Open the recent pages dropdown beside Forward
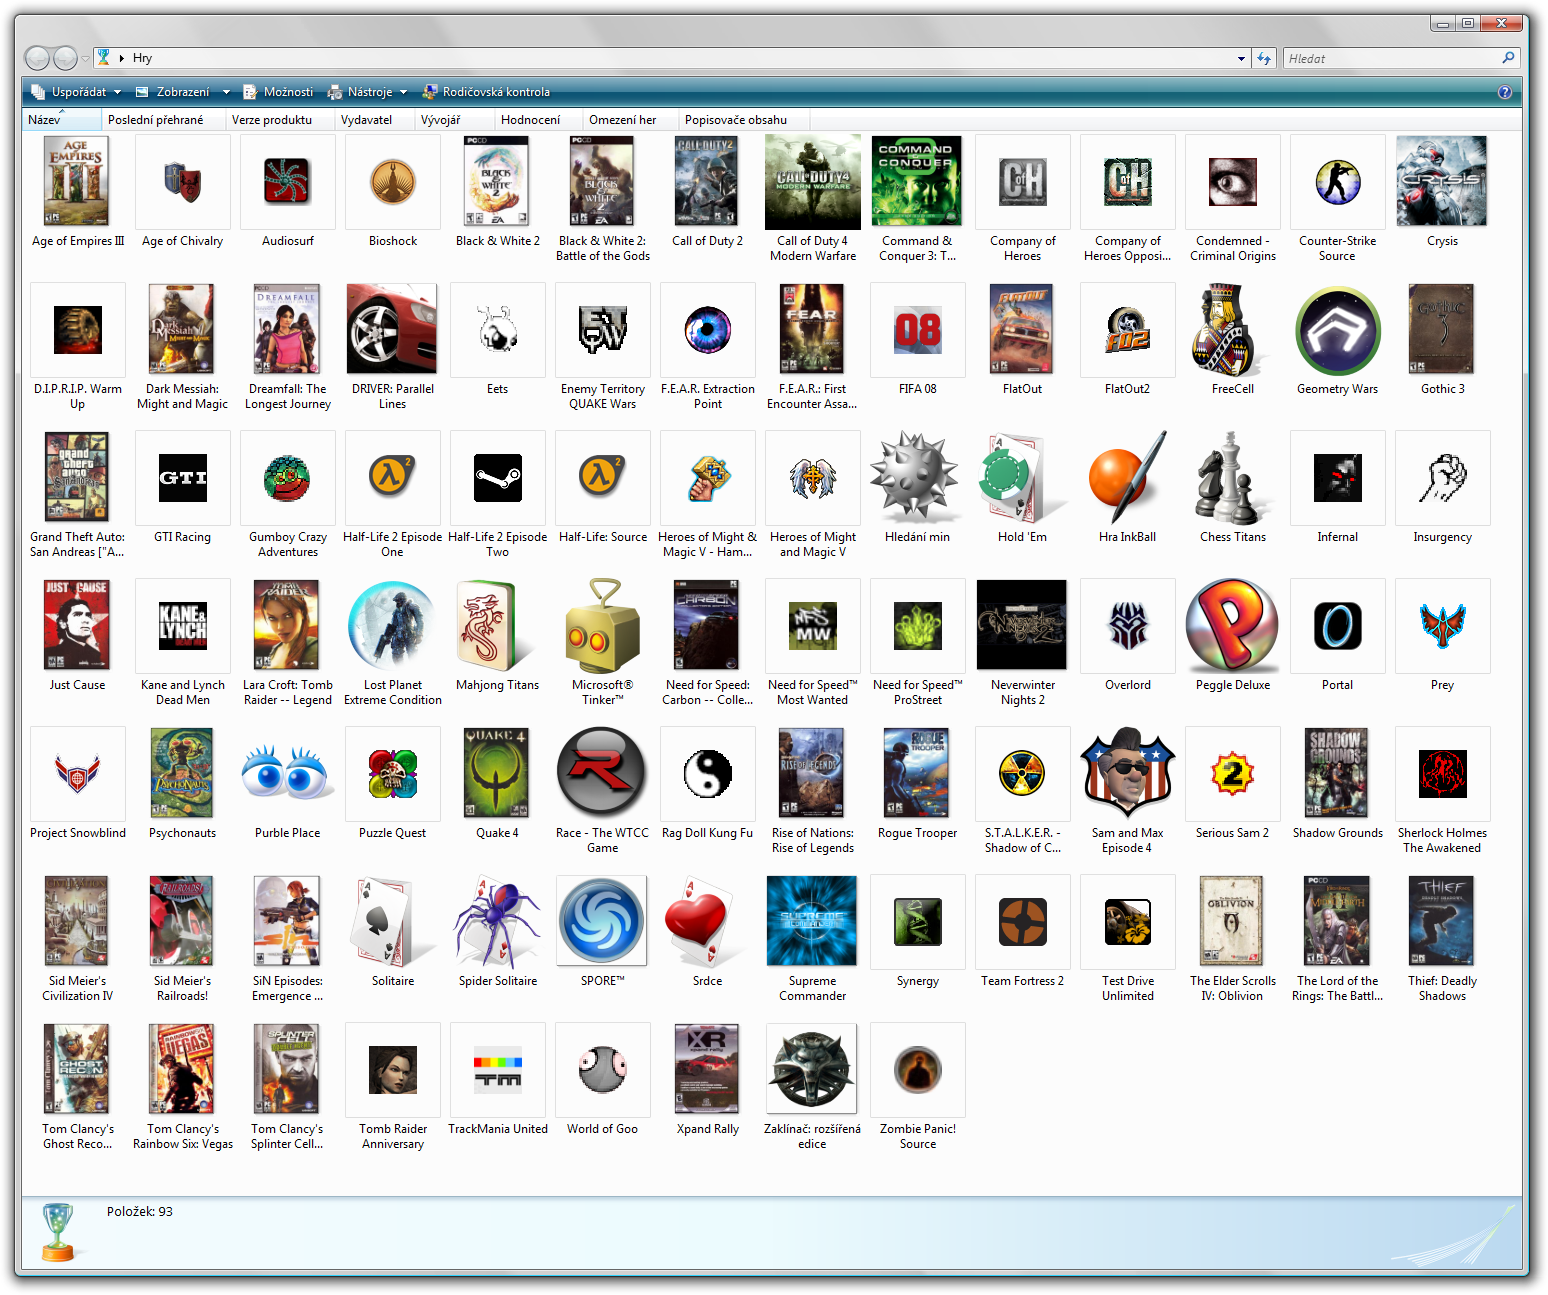Image resolution: width=1548 pixels, height=1295 pixels. (85, 58)
